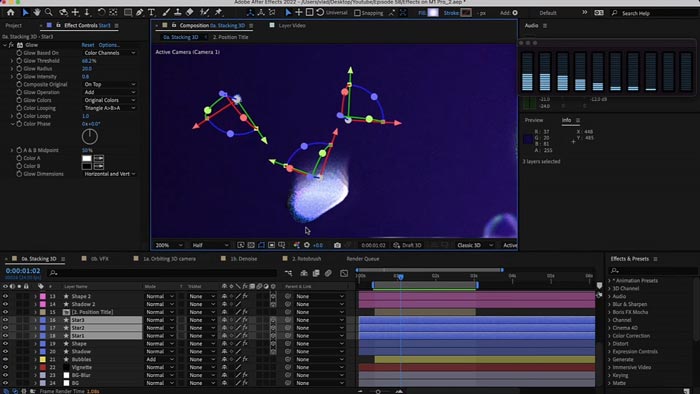The width and height of the screenshot is (700, 394).
Task: Enable the Snapping checkbox
Action: tap(357, 13)
